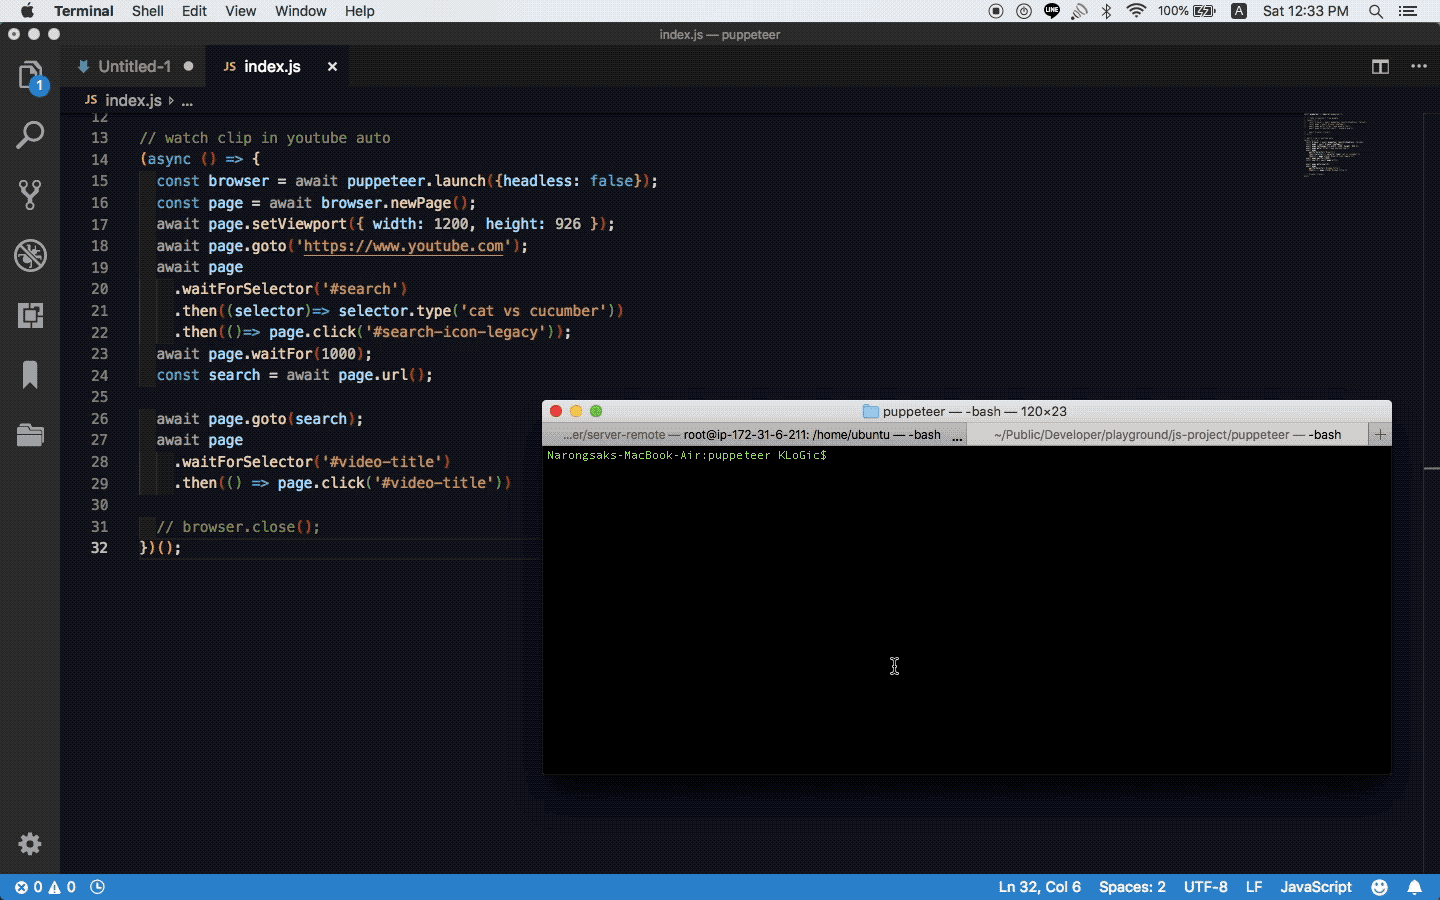Expand the breadcrumb ellipsis for index.js
1440x900 pixels.
pos(186,101)
